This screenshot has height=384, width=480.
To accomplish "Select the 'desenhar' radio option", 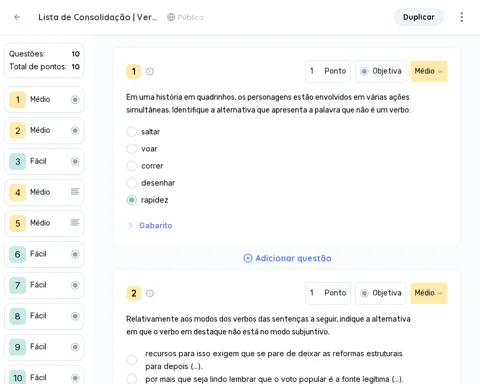I will coord(132,183).
